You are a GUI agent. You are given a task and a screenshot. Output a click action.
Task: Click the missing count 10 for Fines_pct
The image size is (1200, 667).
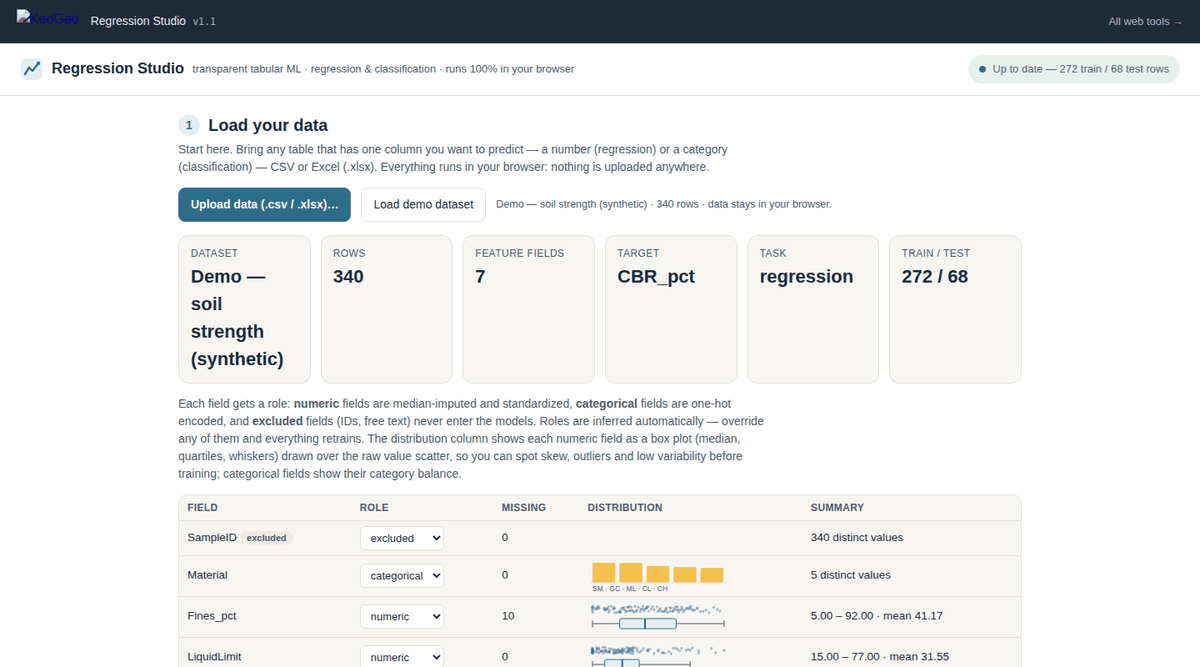(508, 616)
